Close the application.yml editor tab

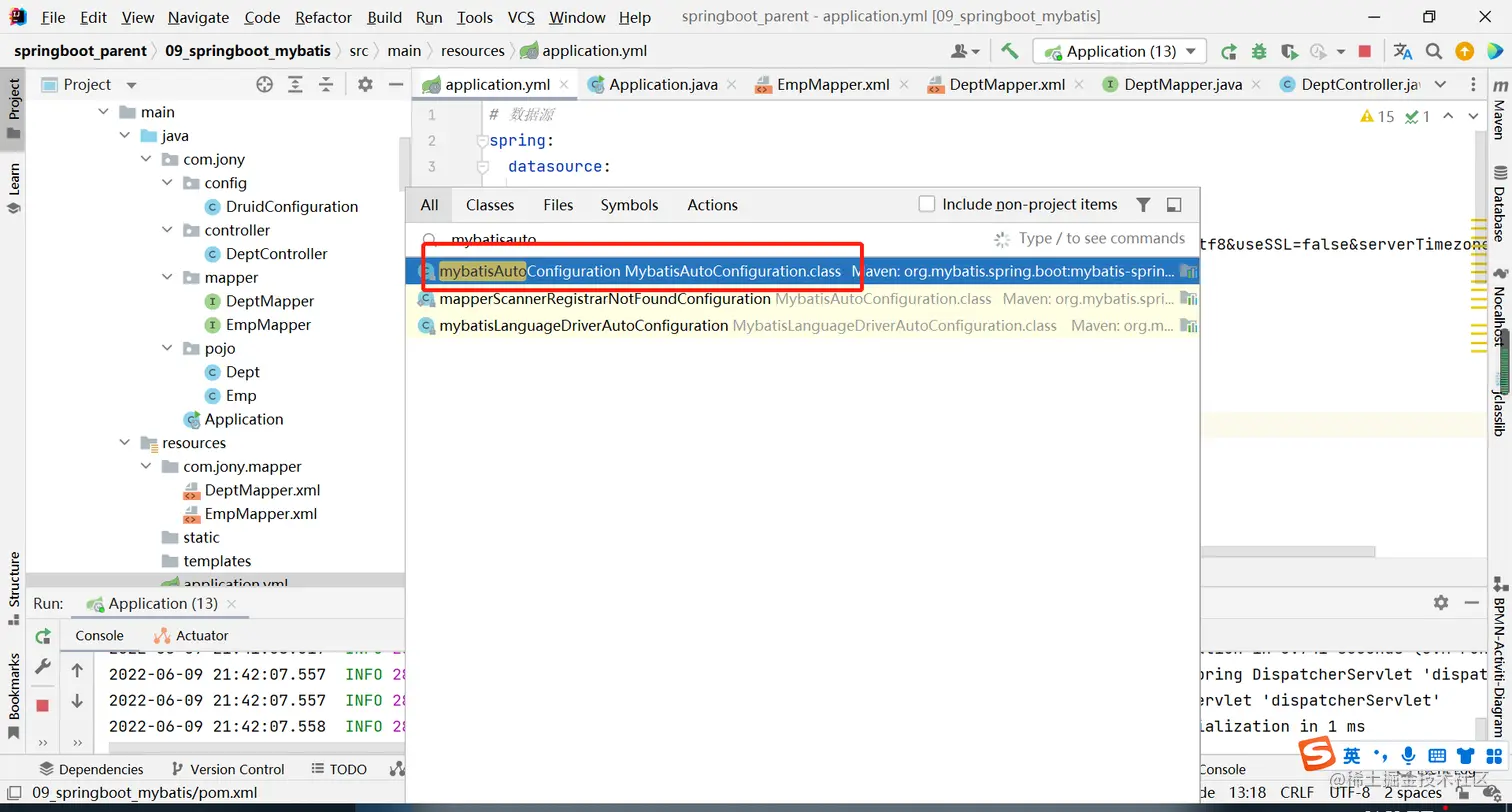(564, 85)
